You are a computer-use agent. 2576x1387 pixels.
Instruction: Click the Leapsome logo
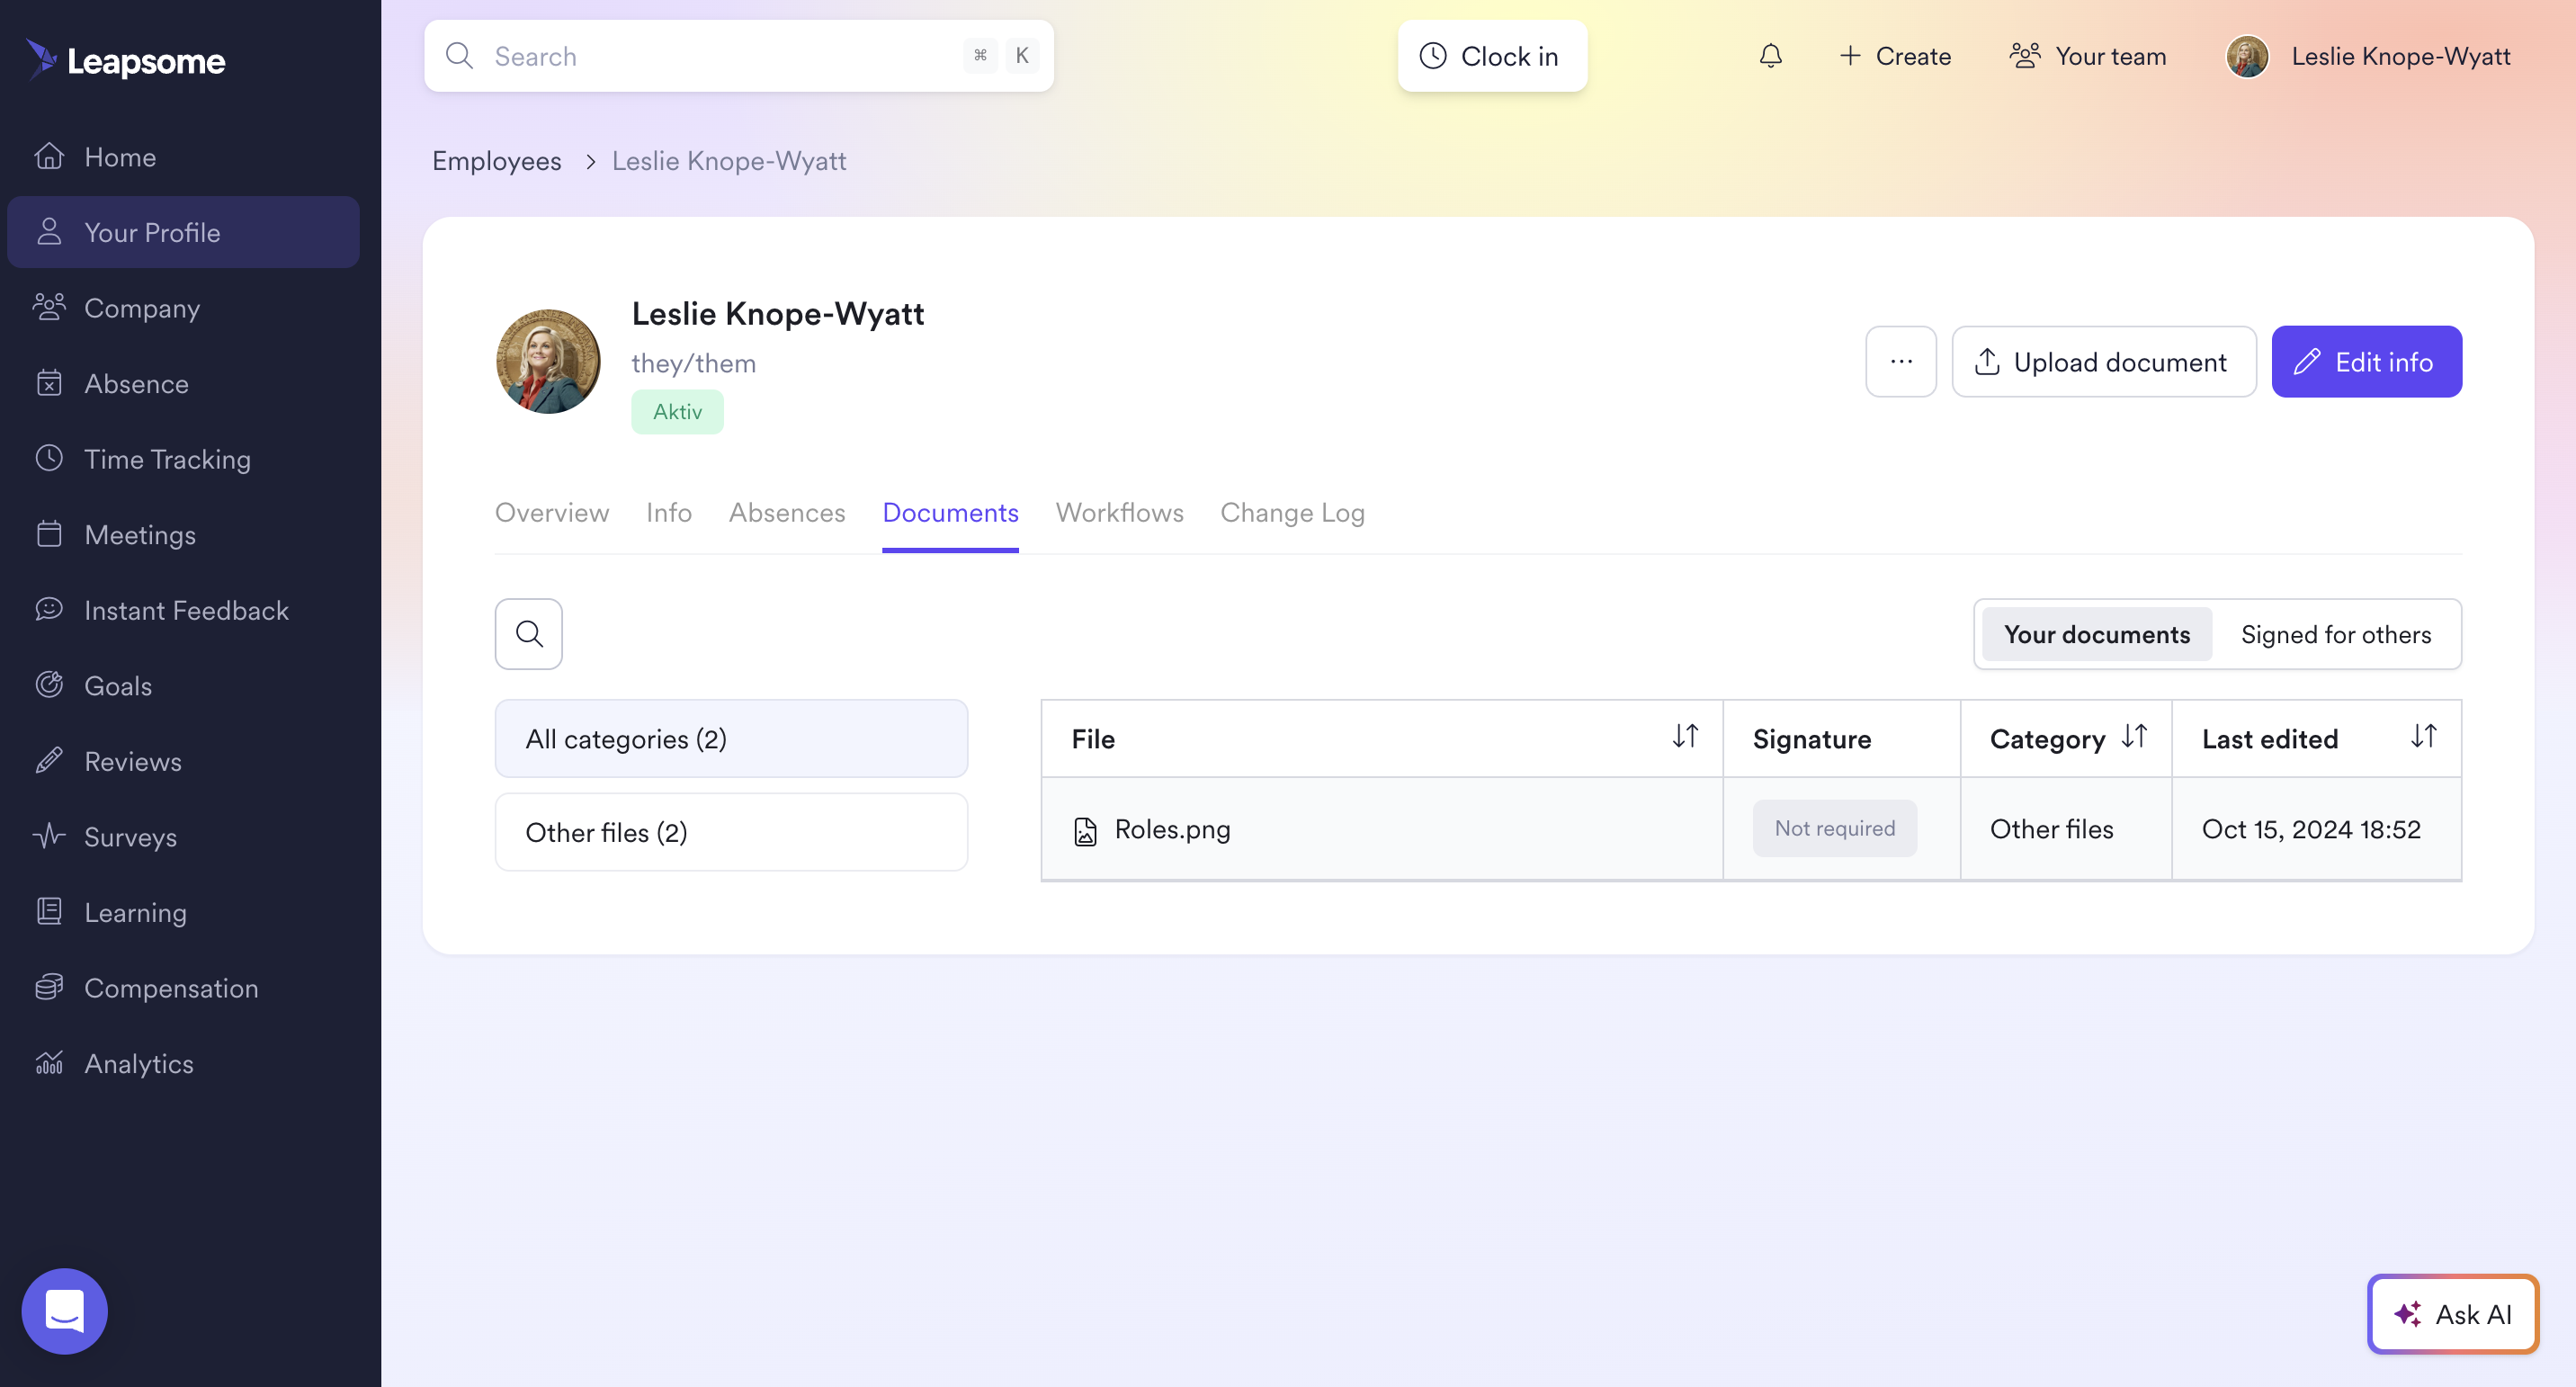click(126, 60)
